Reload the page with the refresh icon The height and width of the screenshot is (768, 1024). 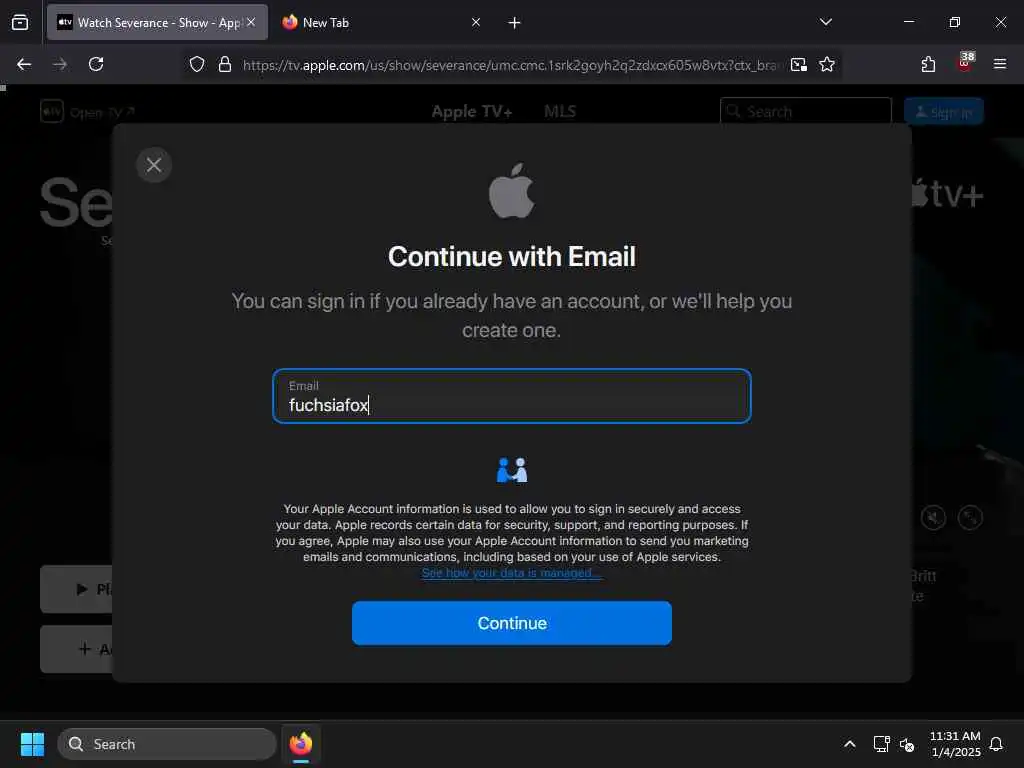(x=96, y=64)
